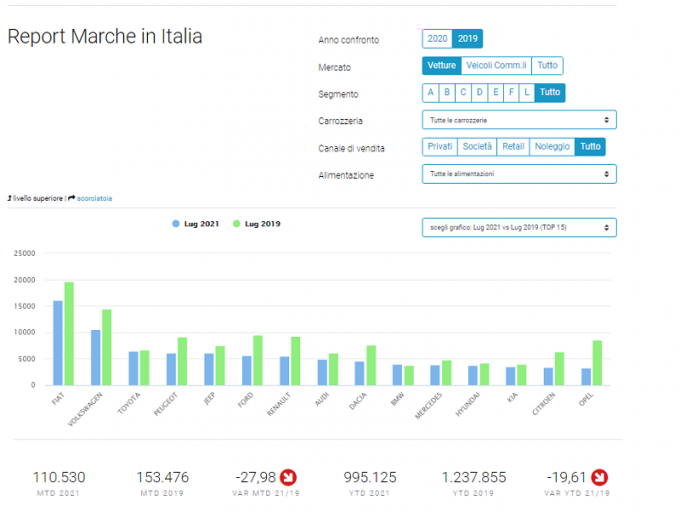Open the scorciatoia shortcut link
Screen dimensions: 680x512
pyautogui.click(x=94, y=199)
